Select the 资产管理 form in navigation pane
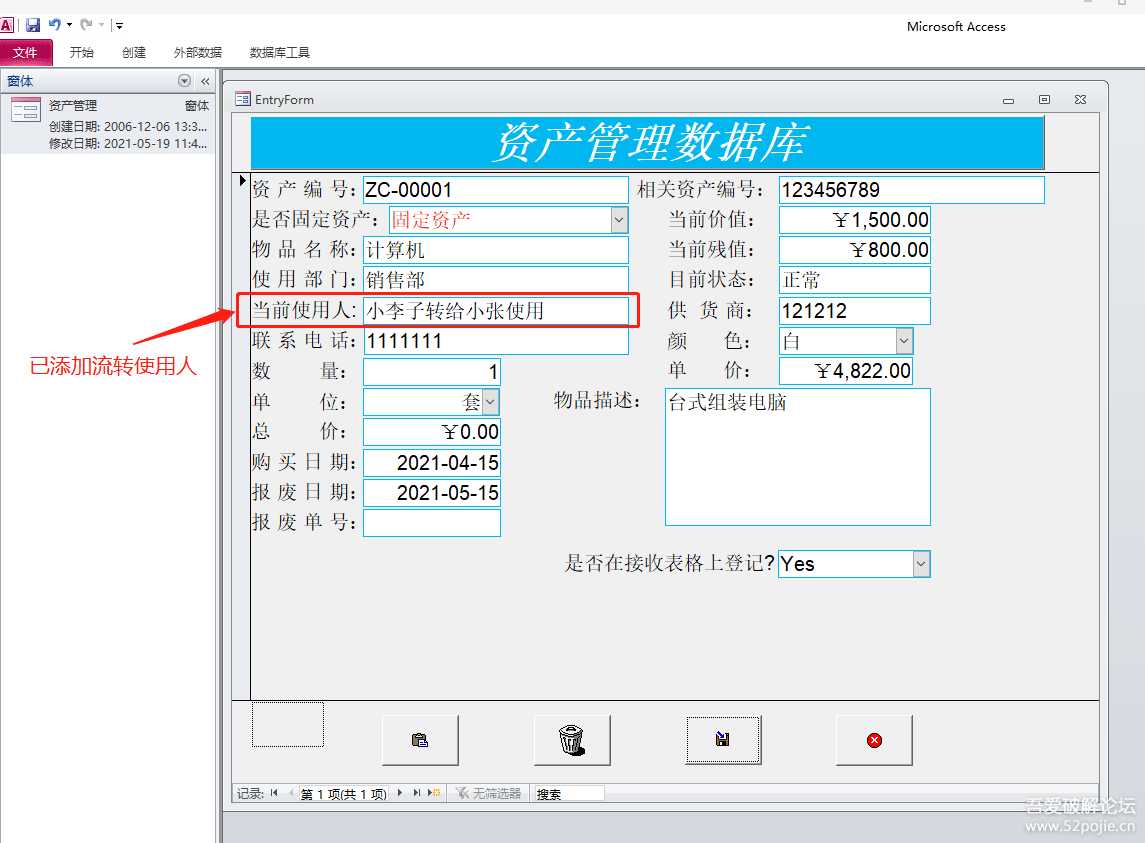Image resolution: width=1145 pixels, height=843 pixels. coord(108,123)
